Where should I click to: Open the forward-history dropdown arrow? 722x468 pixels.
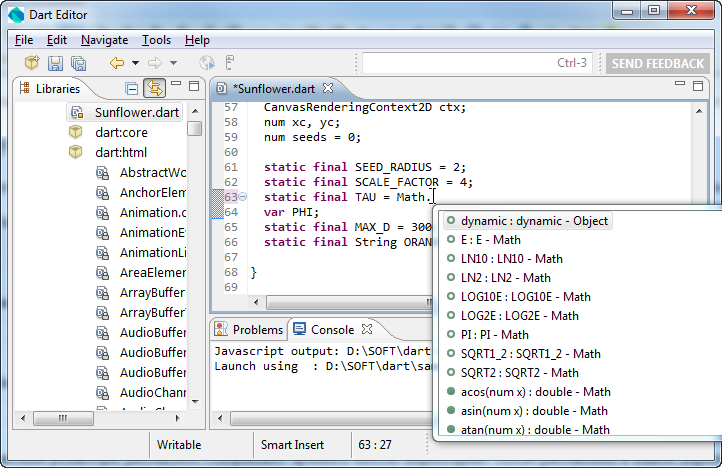(x=174, y=63)
